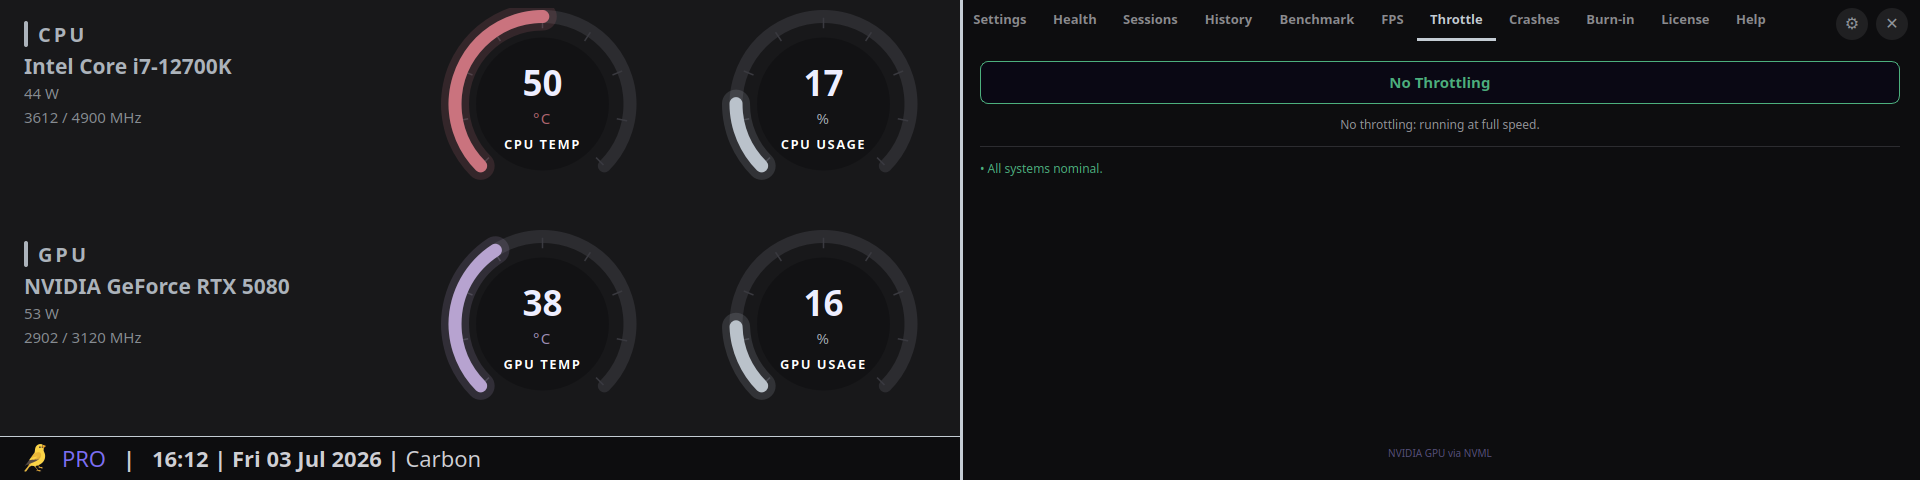Click GPU clock 2902 / 3120 MHz
1920x480 pixels.
tap(83, 338)
